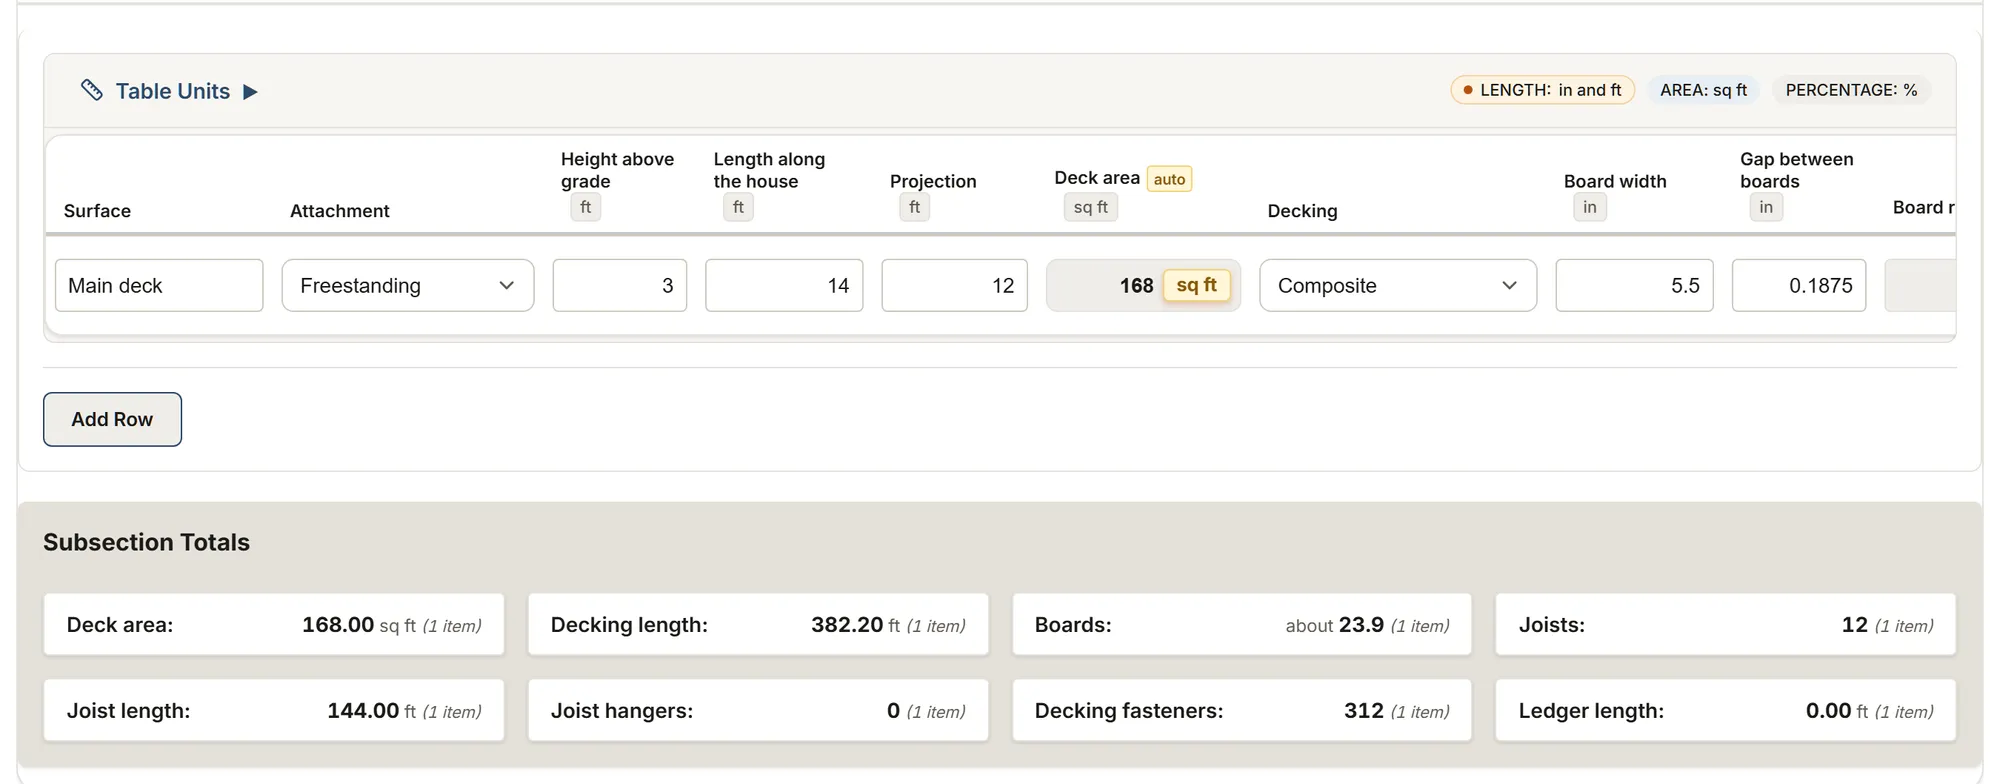Click the in unit tag under Gap between boards
This screenshot has height=784, width=2000.
(1766, 207)
